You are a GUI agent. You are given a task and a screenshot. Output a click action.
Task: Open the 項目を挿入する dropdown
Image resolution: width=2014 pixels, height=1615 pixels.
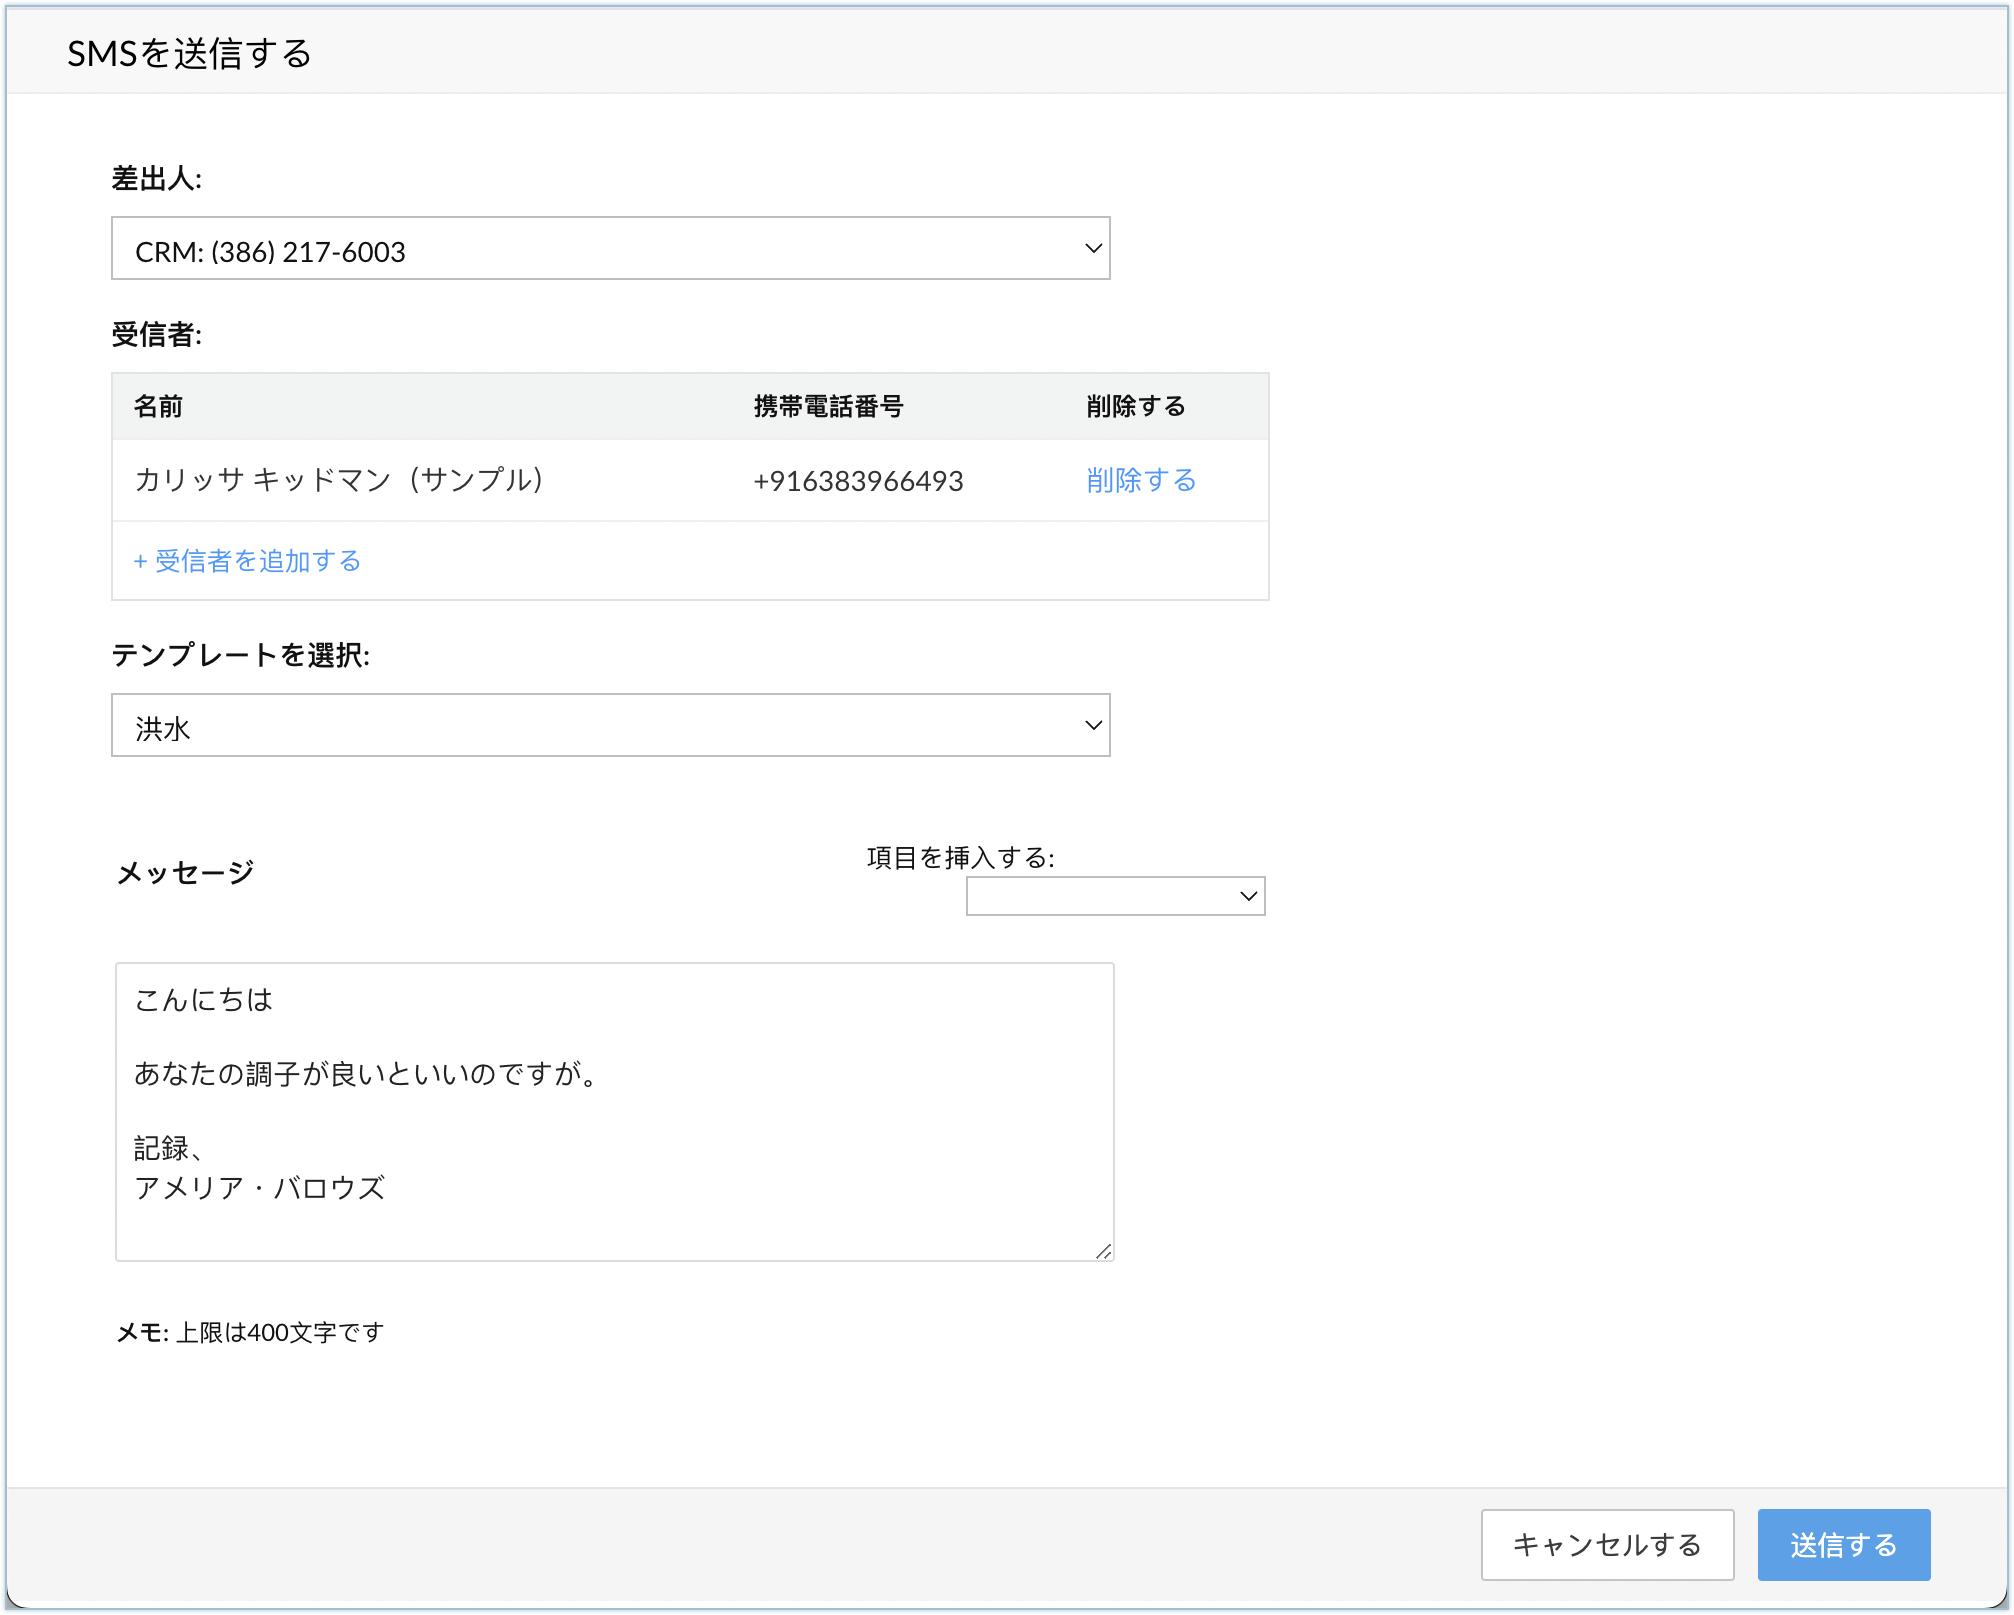1114,896
